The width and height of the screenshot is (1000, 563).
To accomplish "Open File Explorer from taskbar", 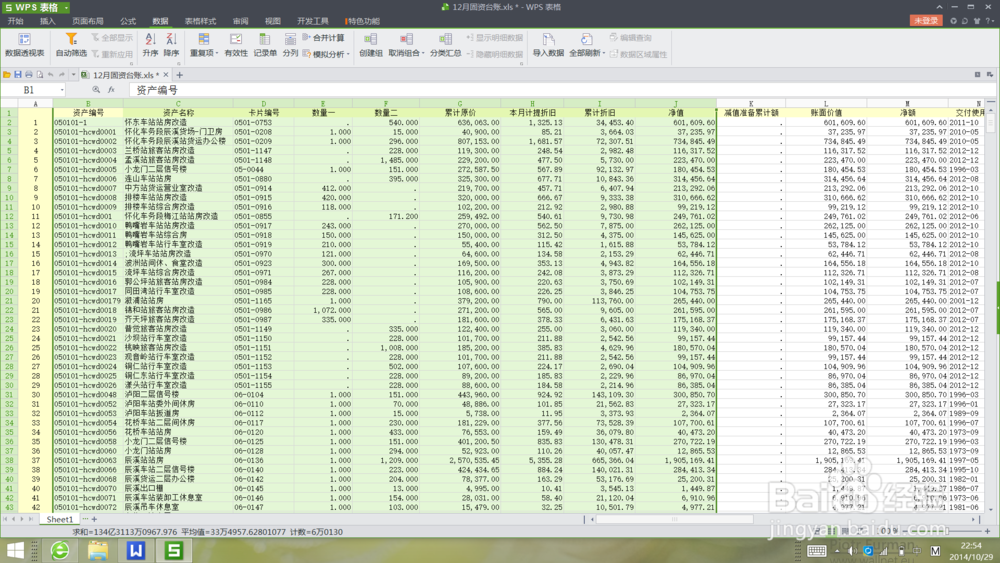I will [98, 550].
